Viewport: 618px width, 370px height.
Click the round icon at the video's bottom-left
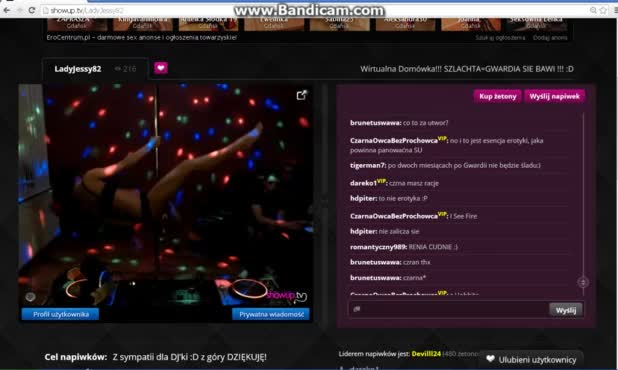tap(30, 297)
